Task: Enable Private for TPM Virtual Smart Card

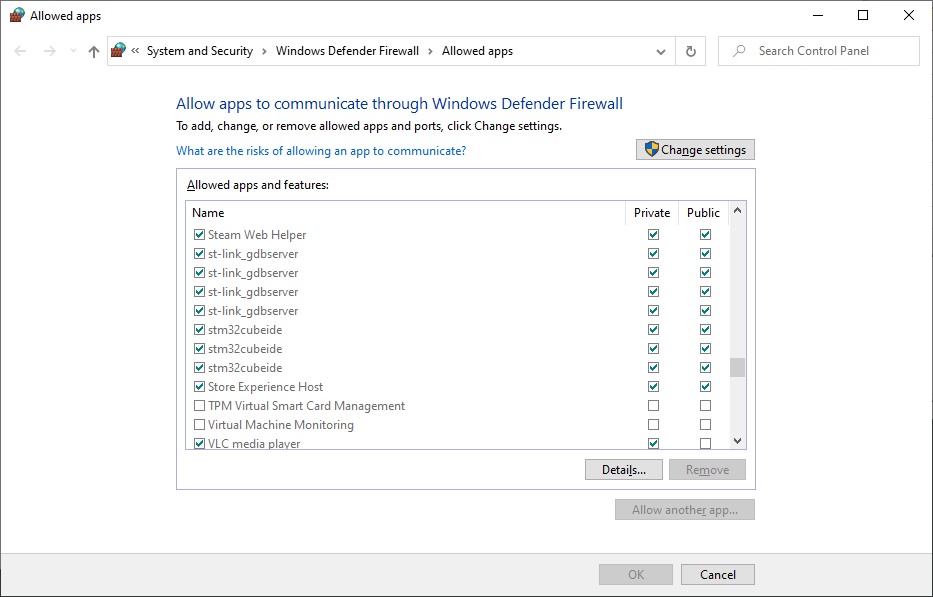Action: coord(653,406)
